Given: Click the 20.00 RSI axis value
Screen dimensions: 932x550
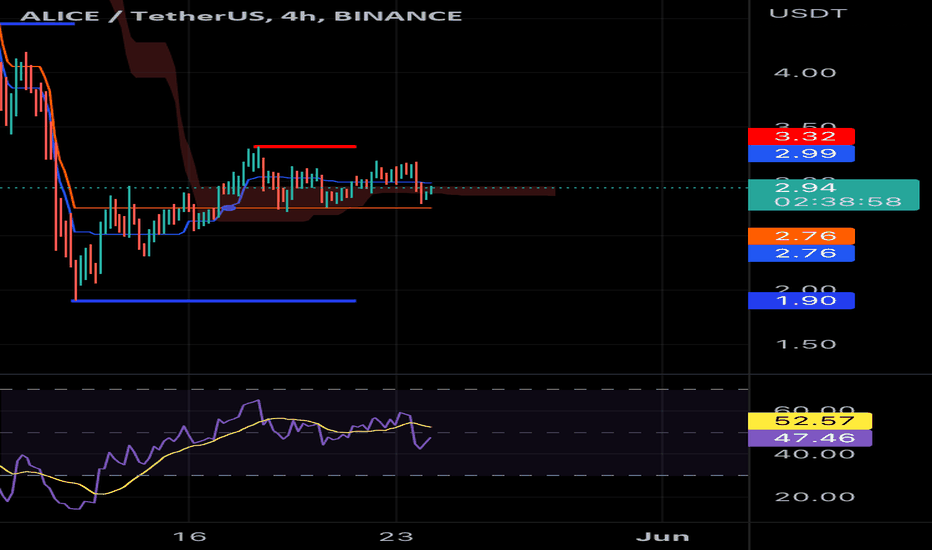Looking at the screenshot, I should (814, 497).
